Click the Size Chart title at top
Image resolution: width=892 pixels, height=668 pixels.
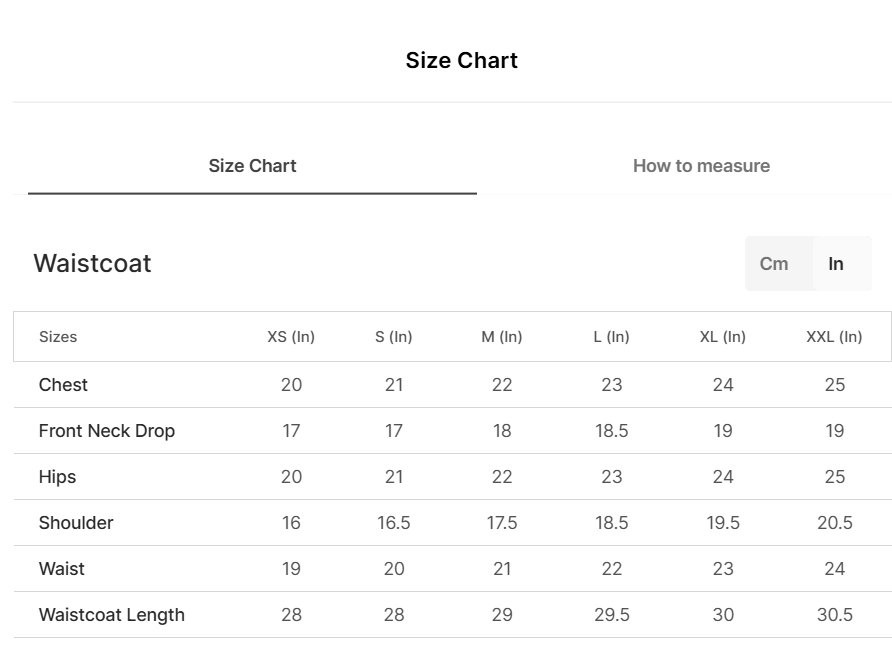click(461, 60)
